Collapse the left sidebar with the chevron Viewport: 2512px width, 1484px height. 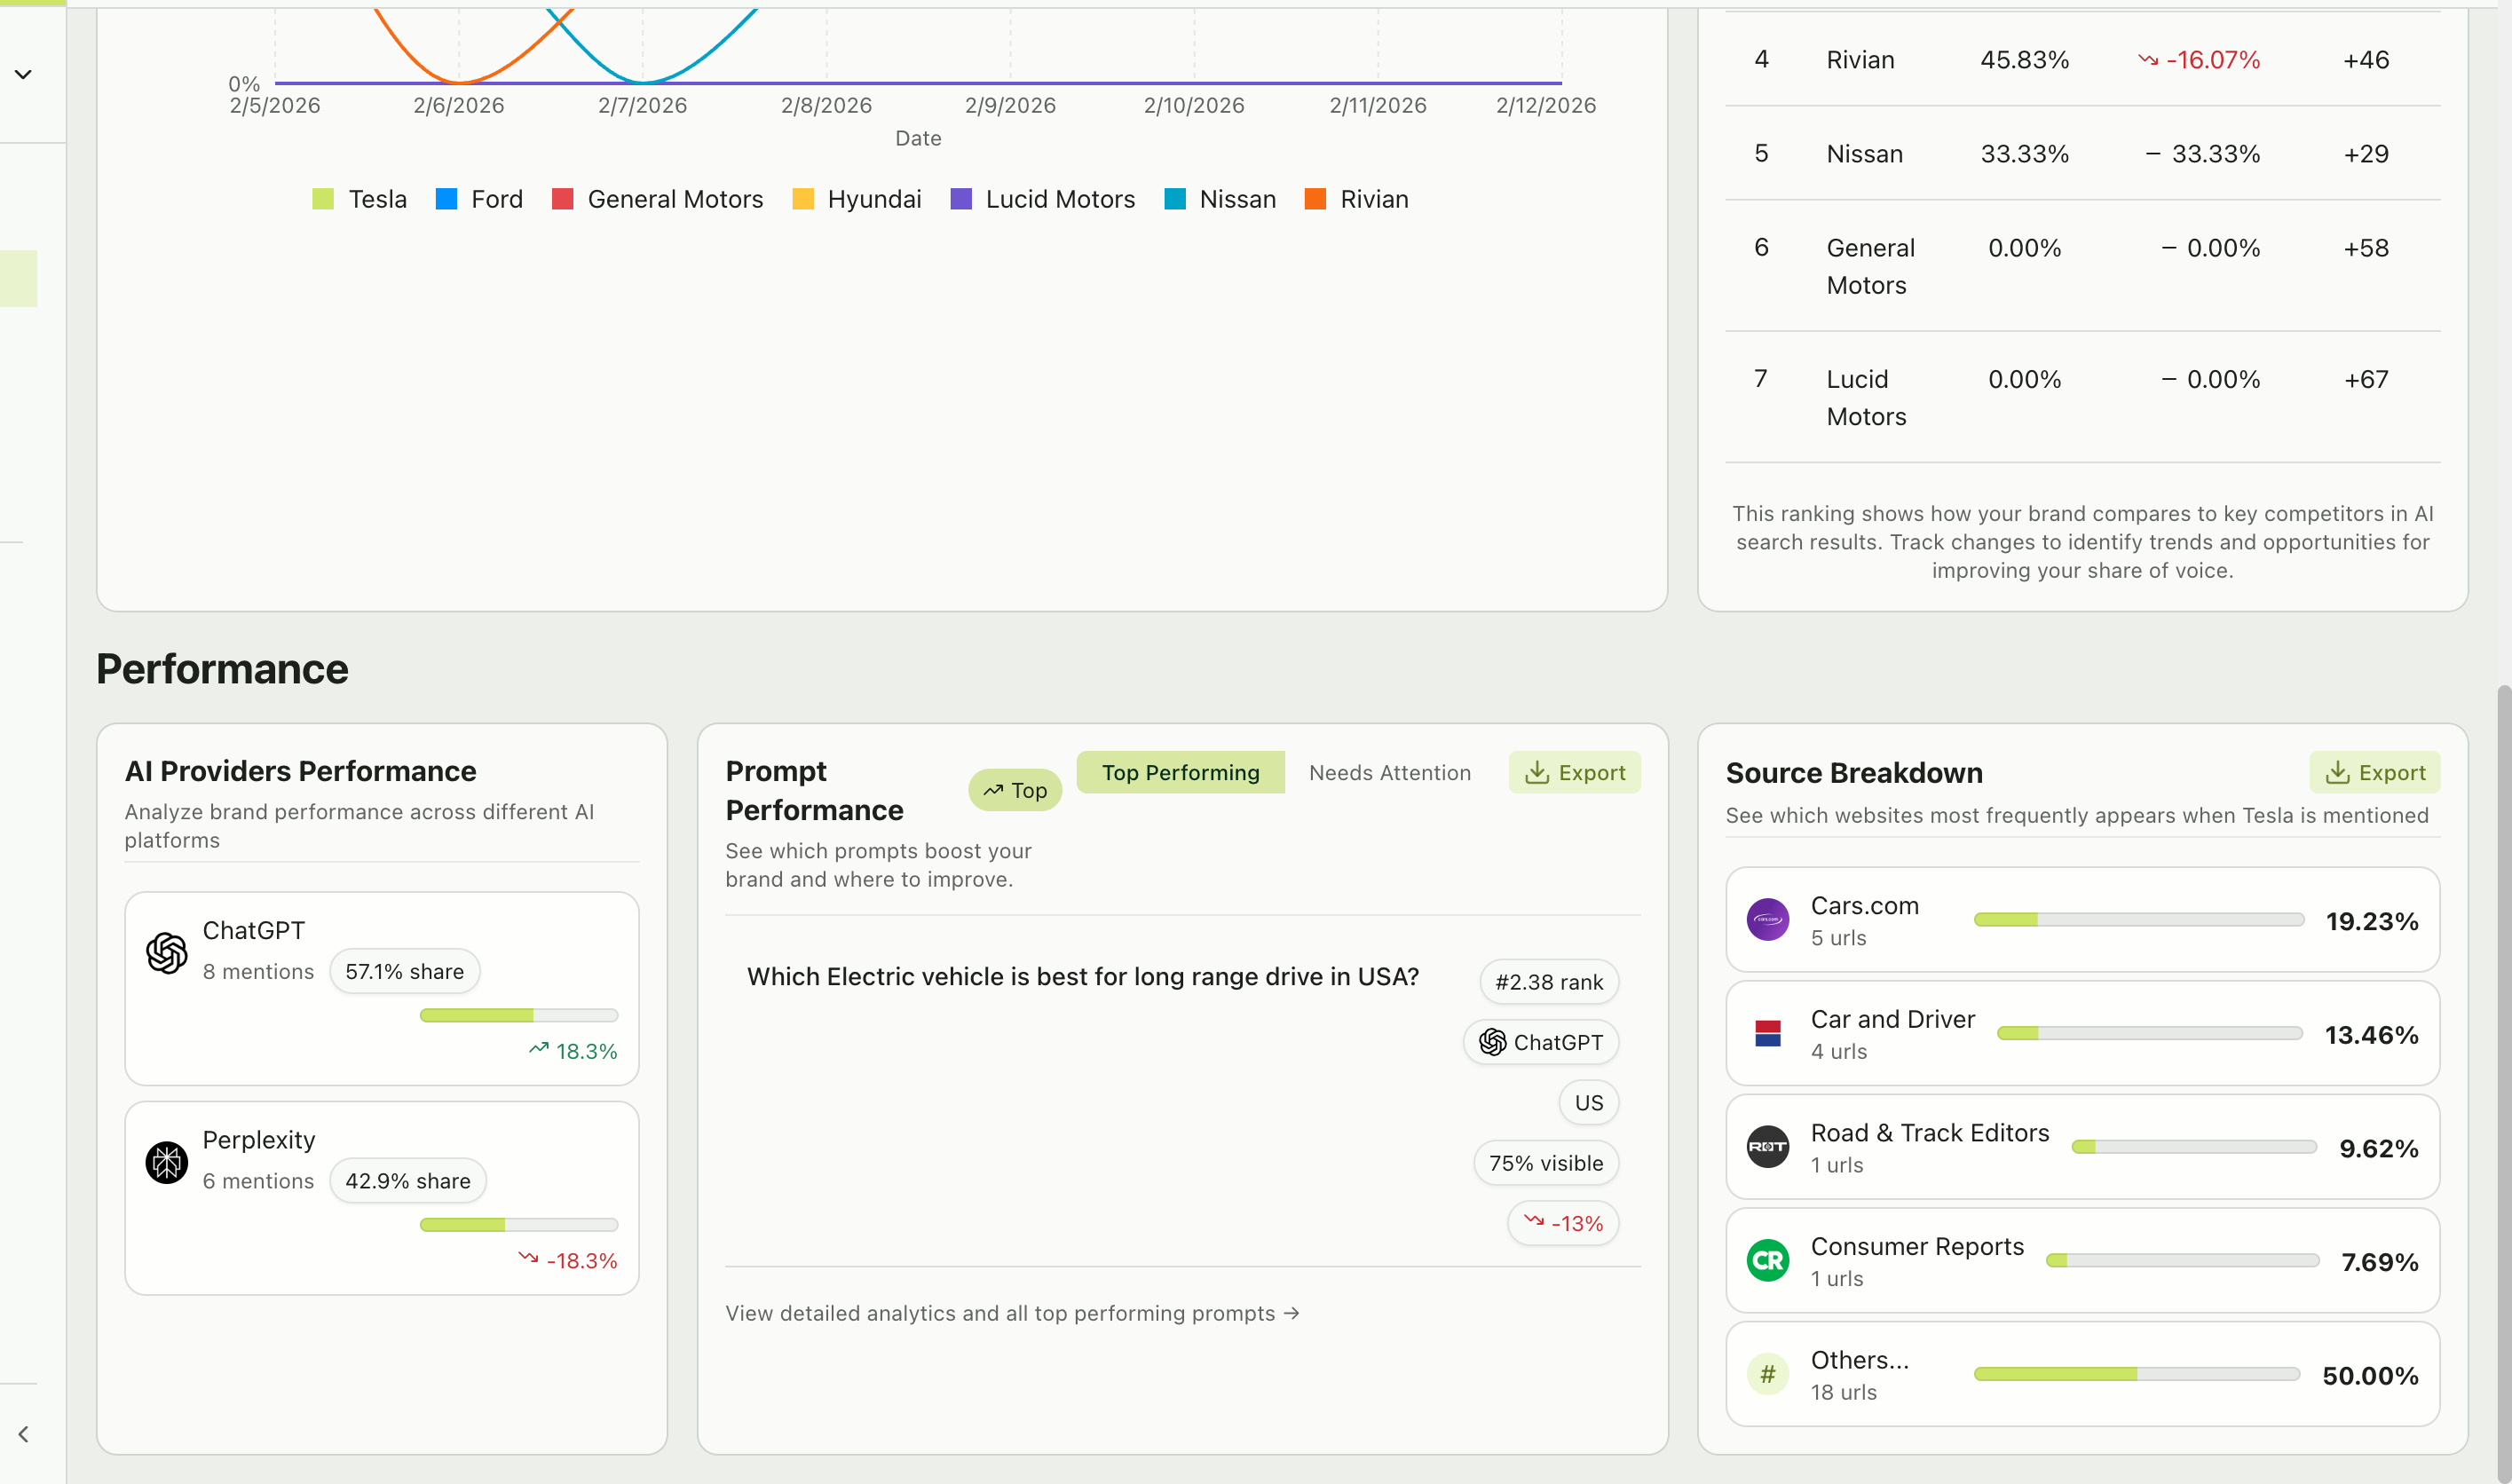(x=23, y=1434)
